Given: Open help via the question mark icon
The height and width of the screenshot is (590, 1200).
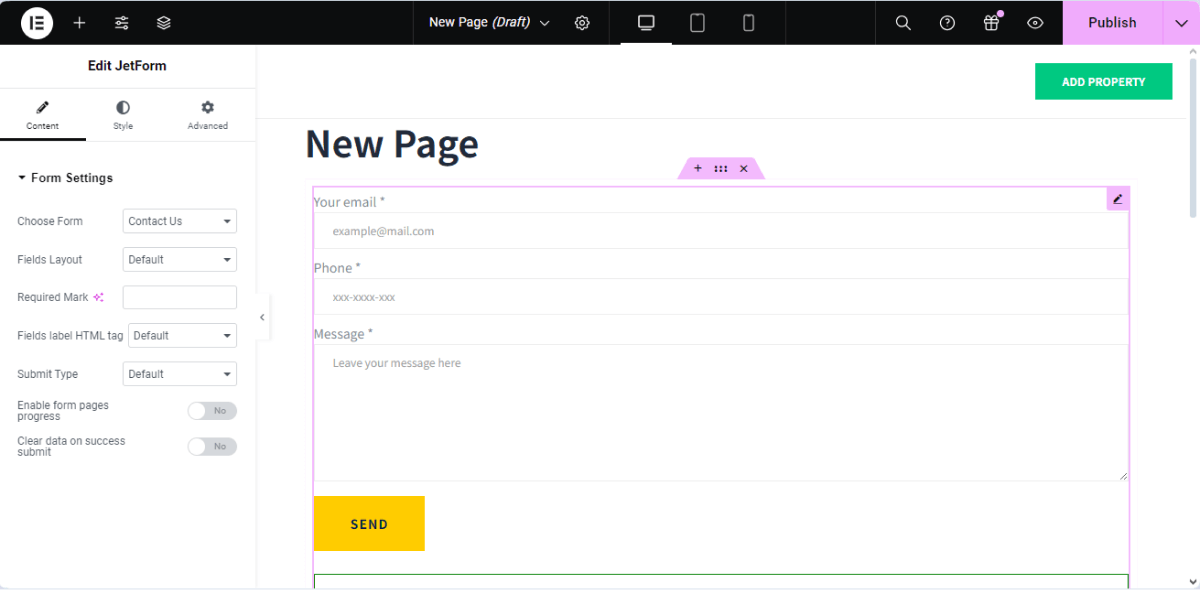Looking at the screenshot, I should 947,22.
